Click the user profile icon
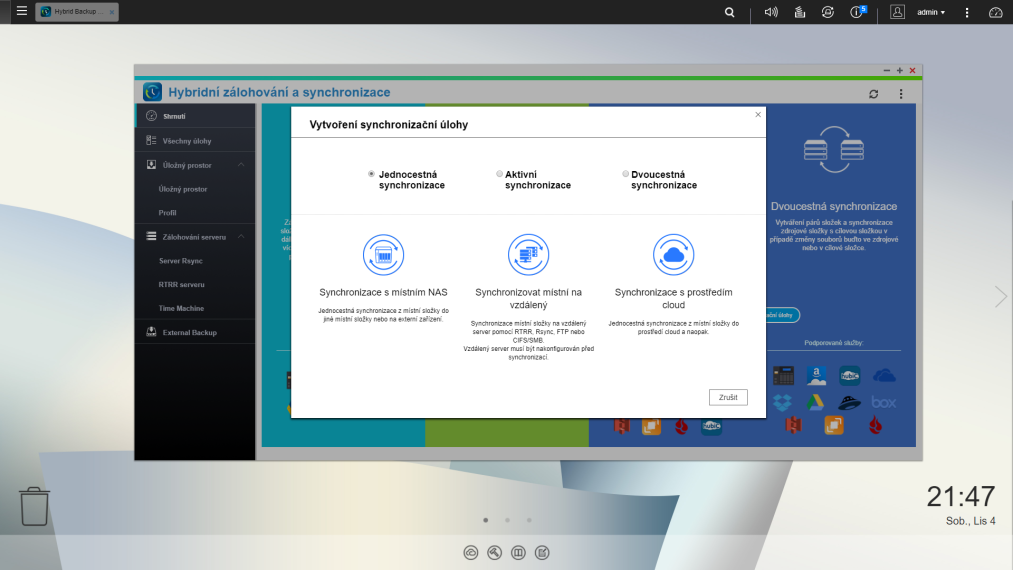 pos(897,12)
